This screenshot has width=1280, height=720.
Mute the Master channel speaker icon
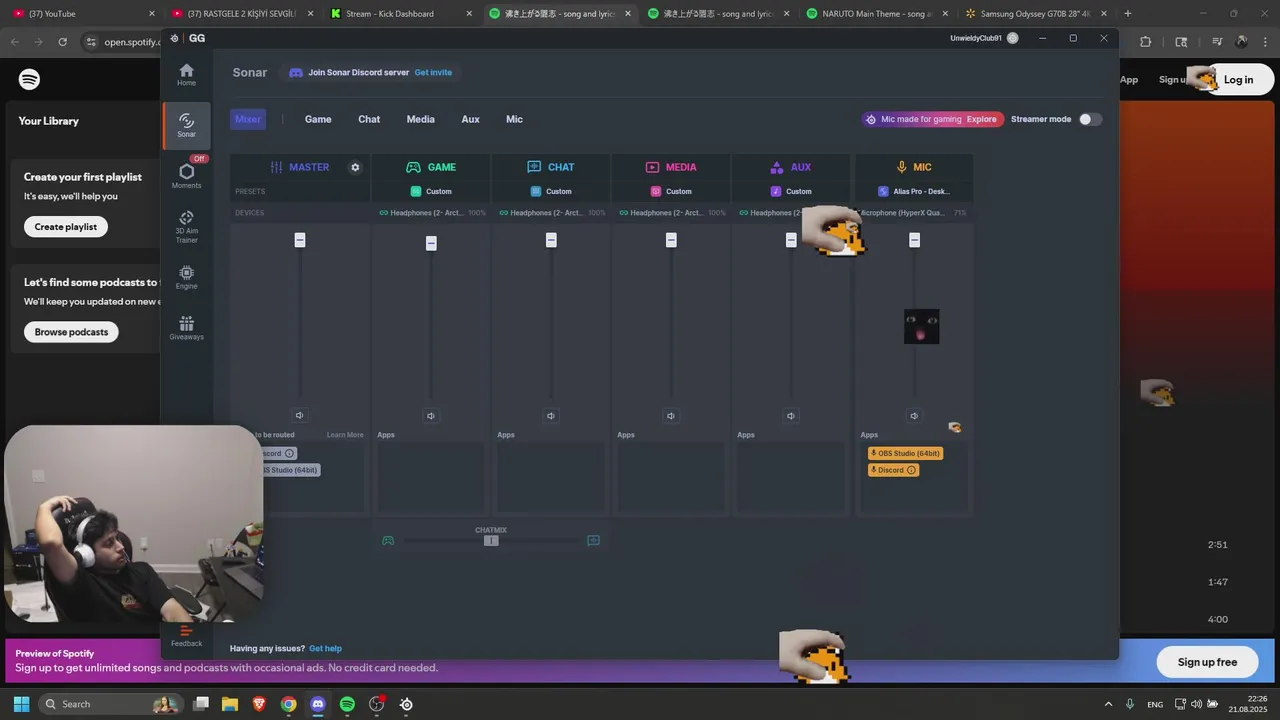299,415
